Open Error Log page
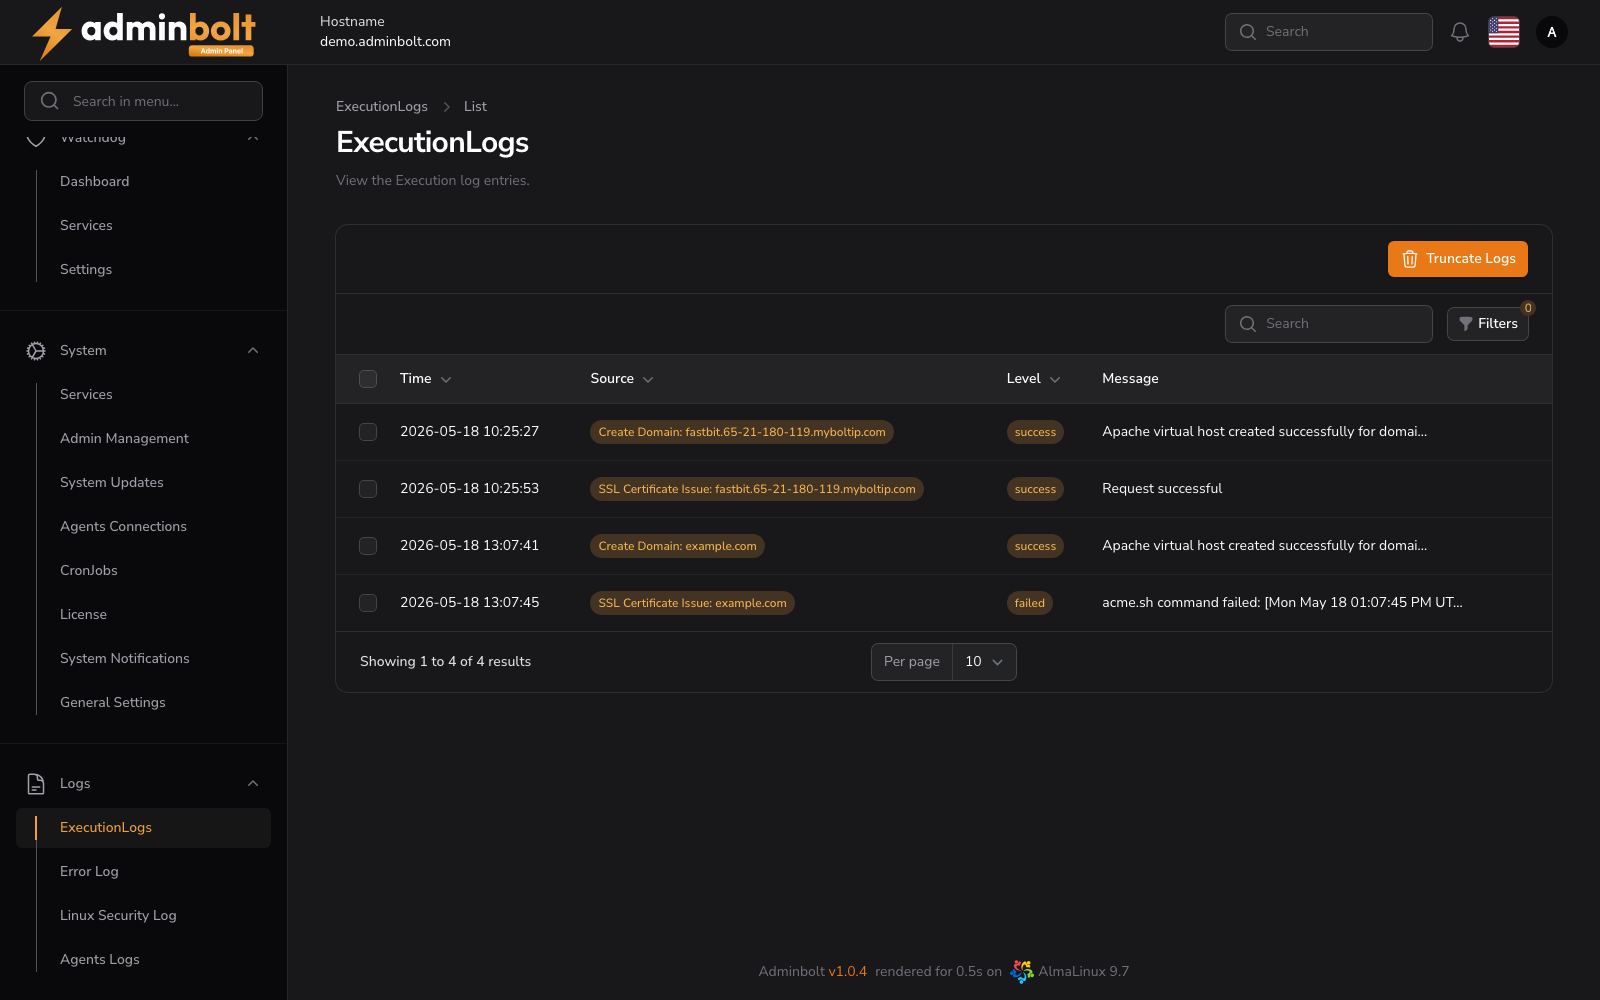Image resolution: width=1600 pixels, height=1000 pixels. 89,872
